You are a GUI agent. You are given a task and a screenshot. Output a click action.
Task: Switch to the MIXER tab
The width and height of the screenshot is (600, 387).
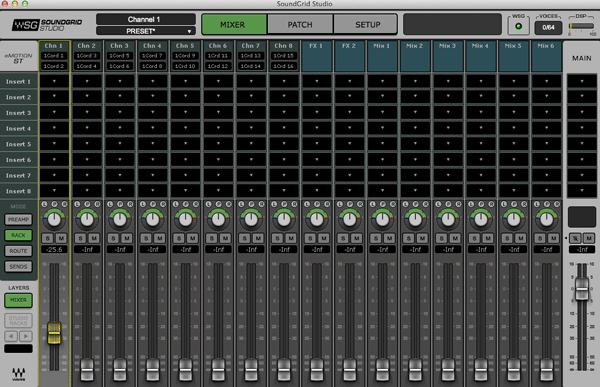(234, 24)
